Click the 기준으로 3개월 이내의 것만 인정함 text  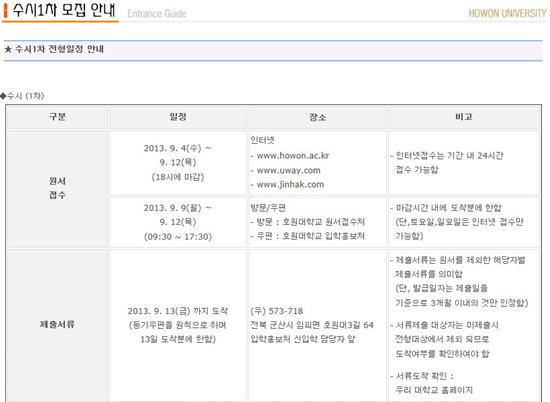(462, 303)
